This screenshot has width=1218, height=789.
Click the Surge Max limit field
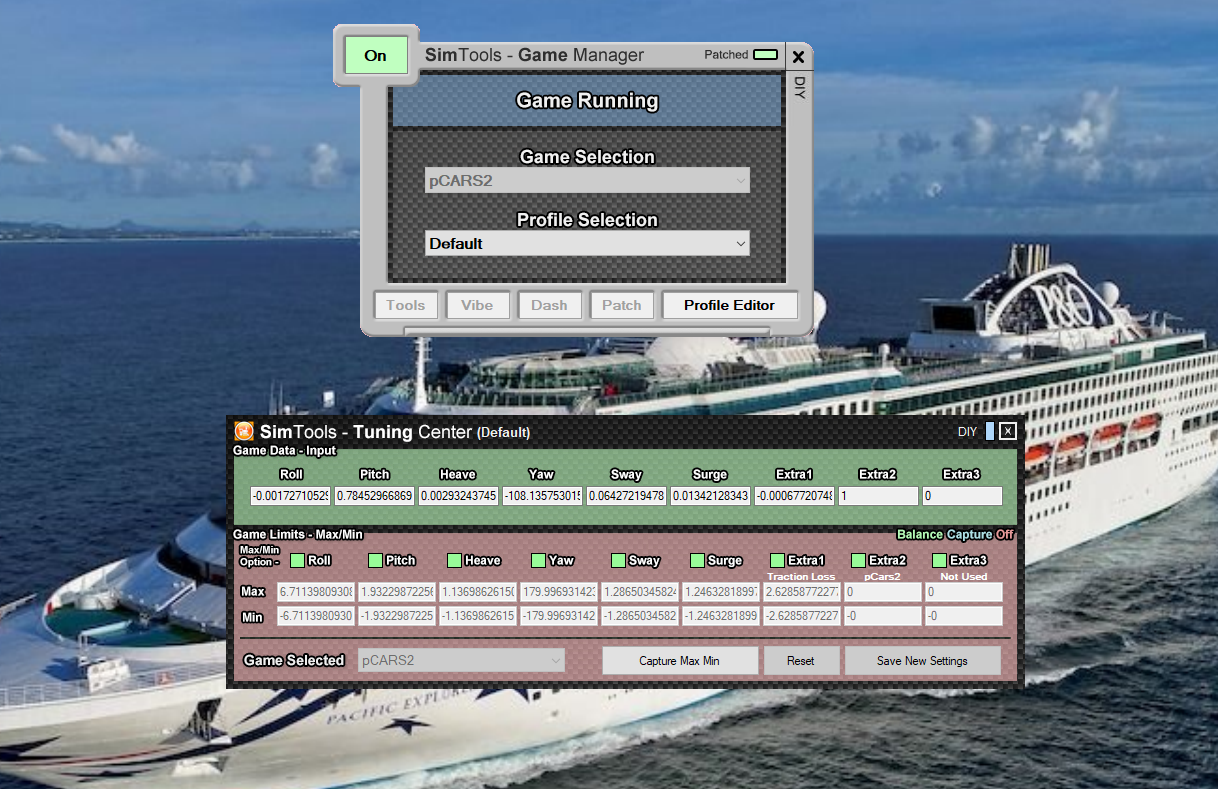pyautogui.click(x=720, y=592)
